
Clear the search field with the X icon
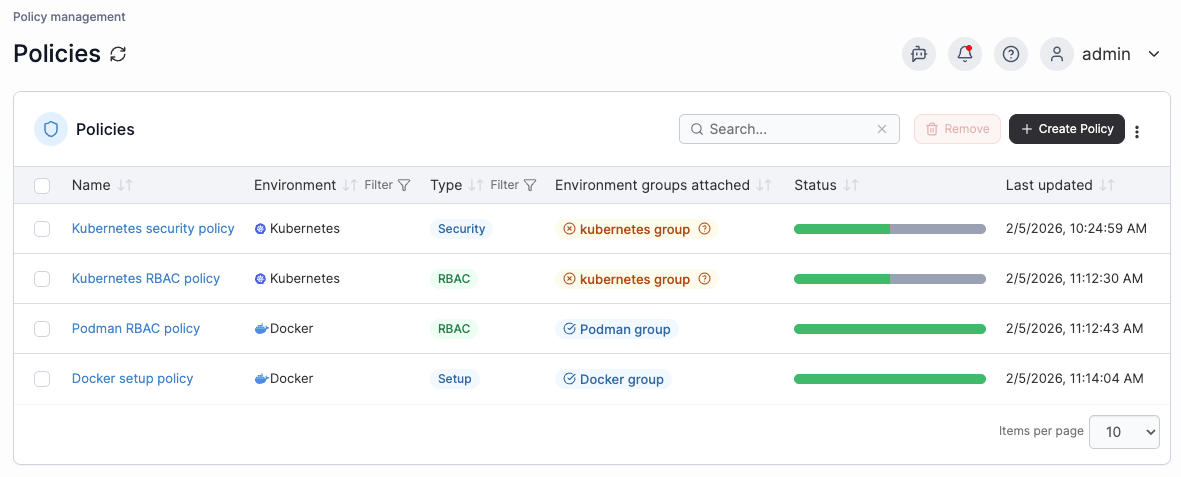(882, 129)
